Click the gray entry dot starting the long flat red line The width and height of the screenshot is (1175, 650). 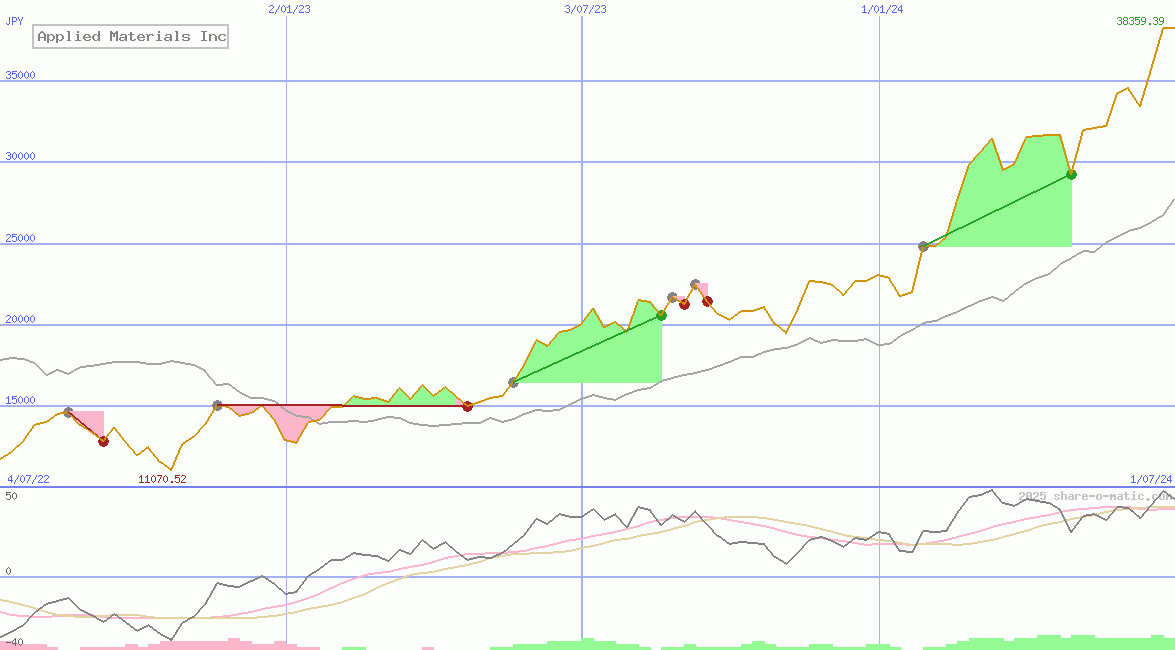(x=217, y=406)
